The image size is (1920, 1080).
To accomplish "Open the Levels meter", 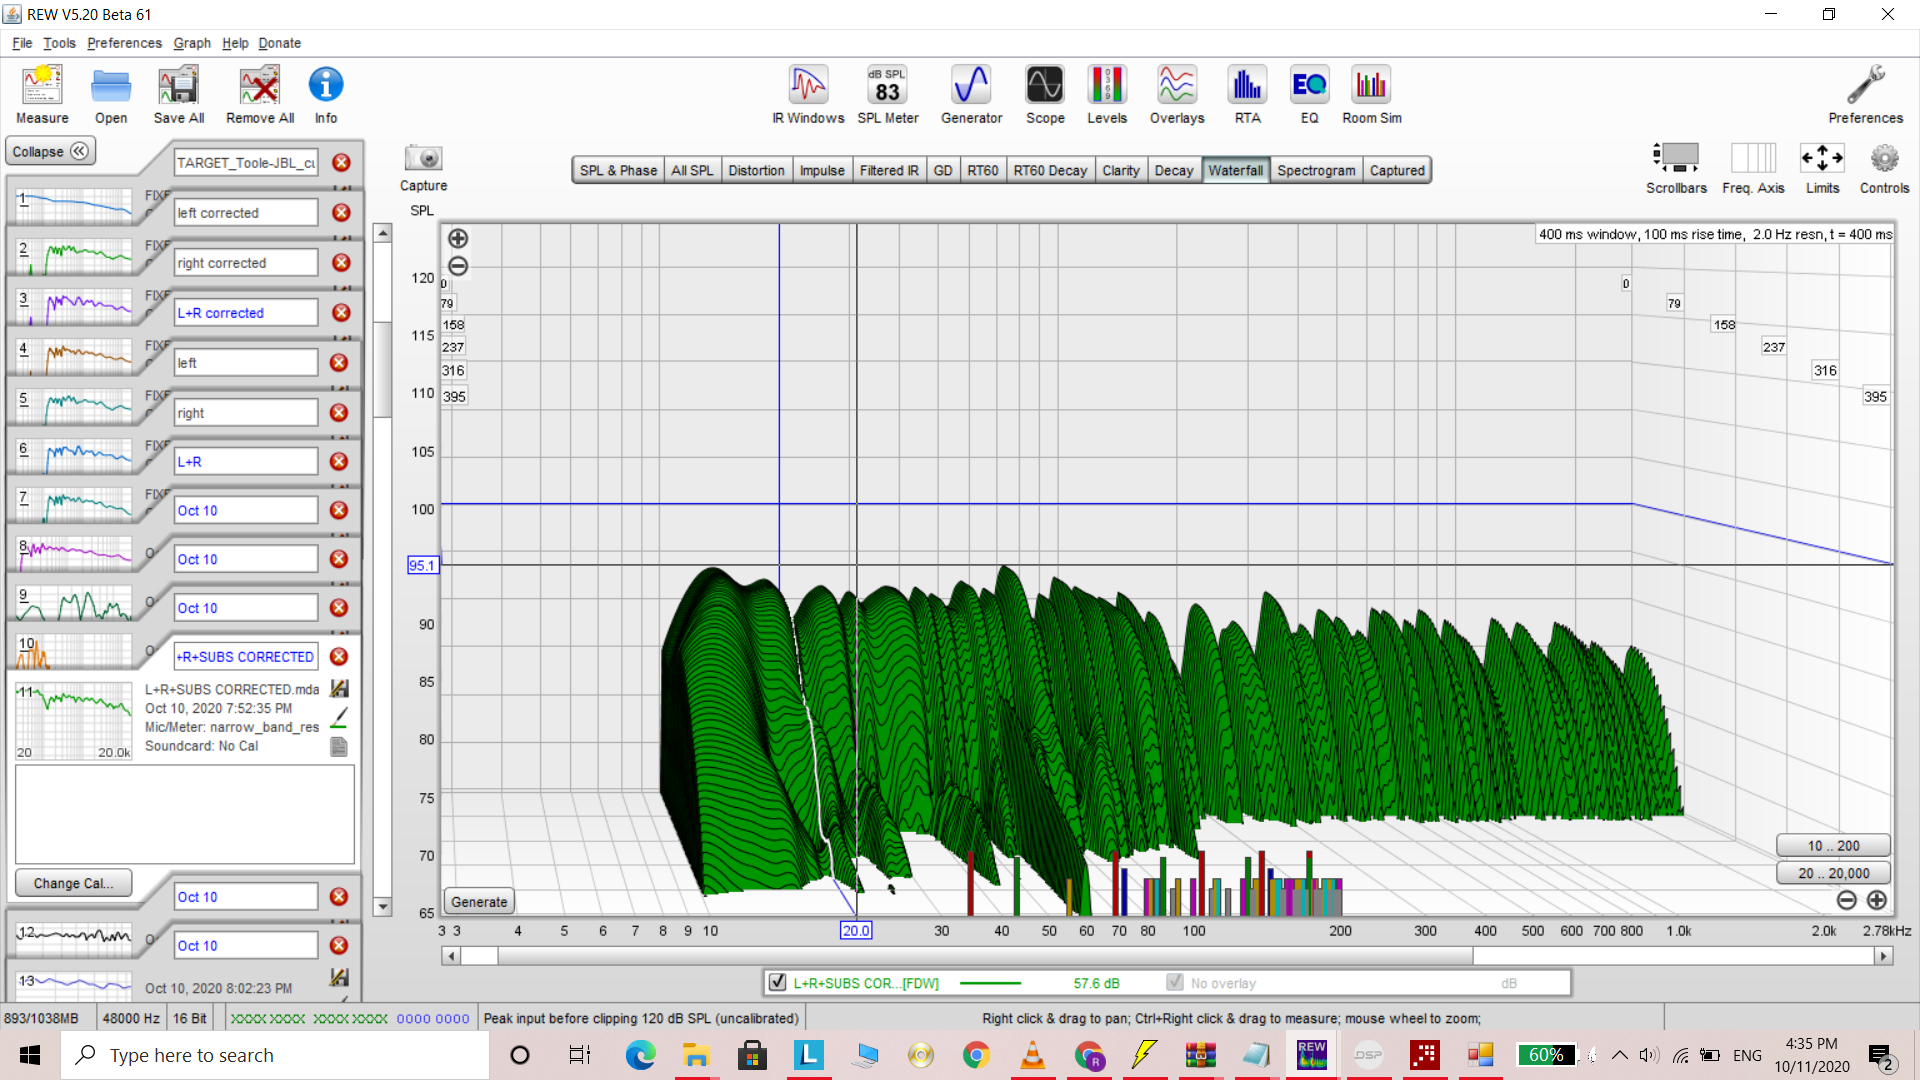I will pos(1107,95).
